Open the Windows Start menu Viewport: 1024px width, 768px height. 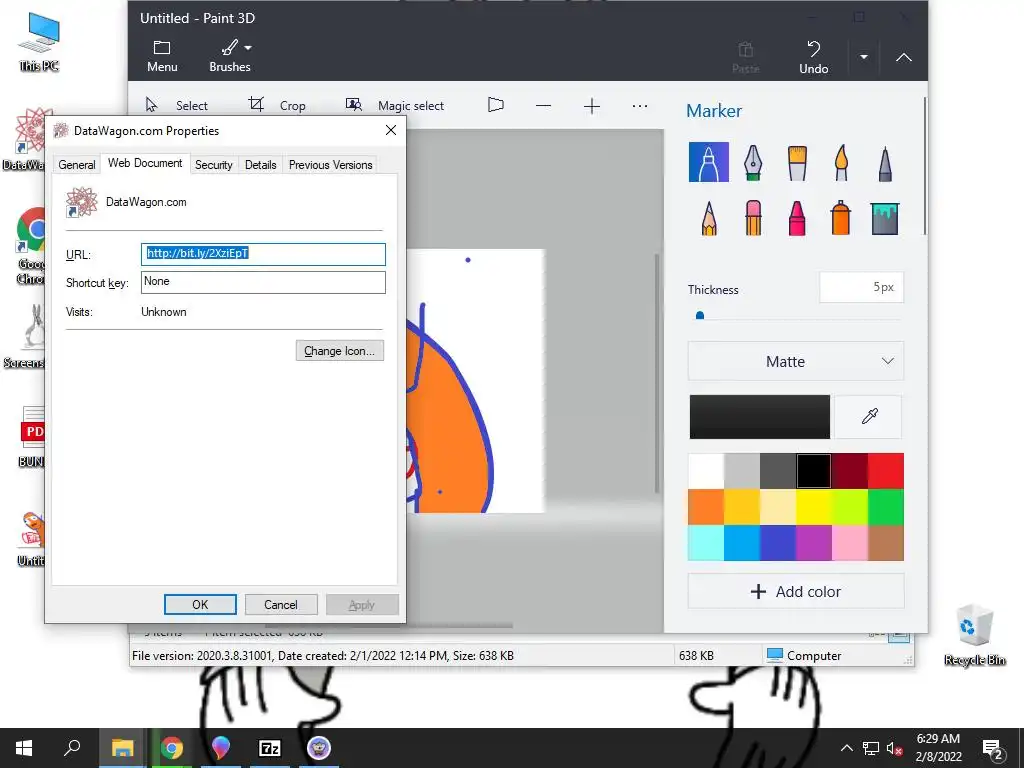pyautogui.click(x=24, y=748)
